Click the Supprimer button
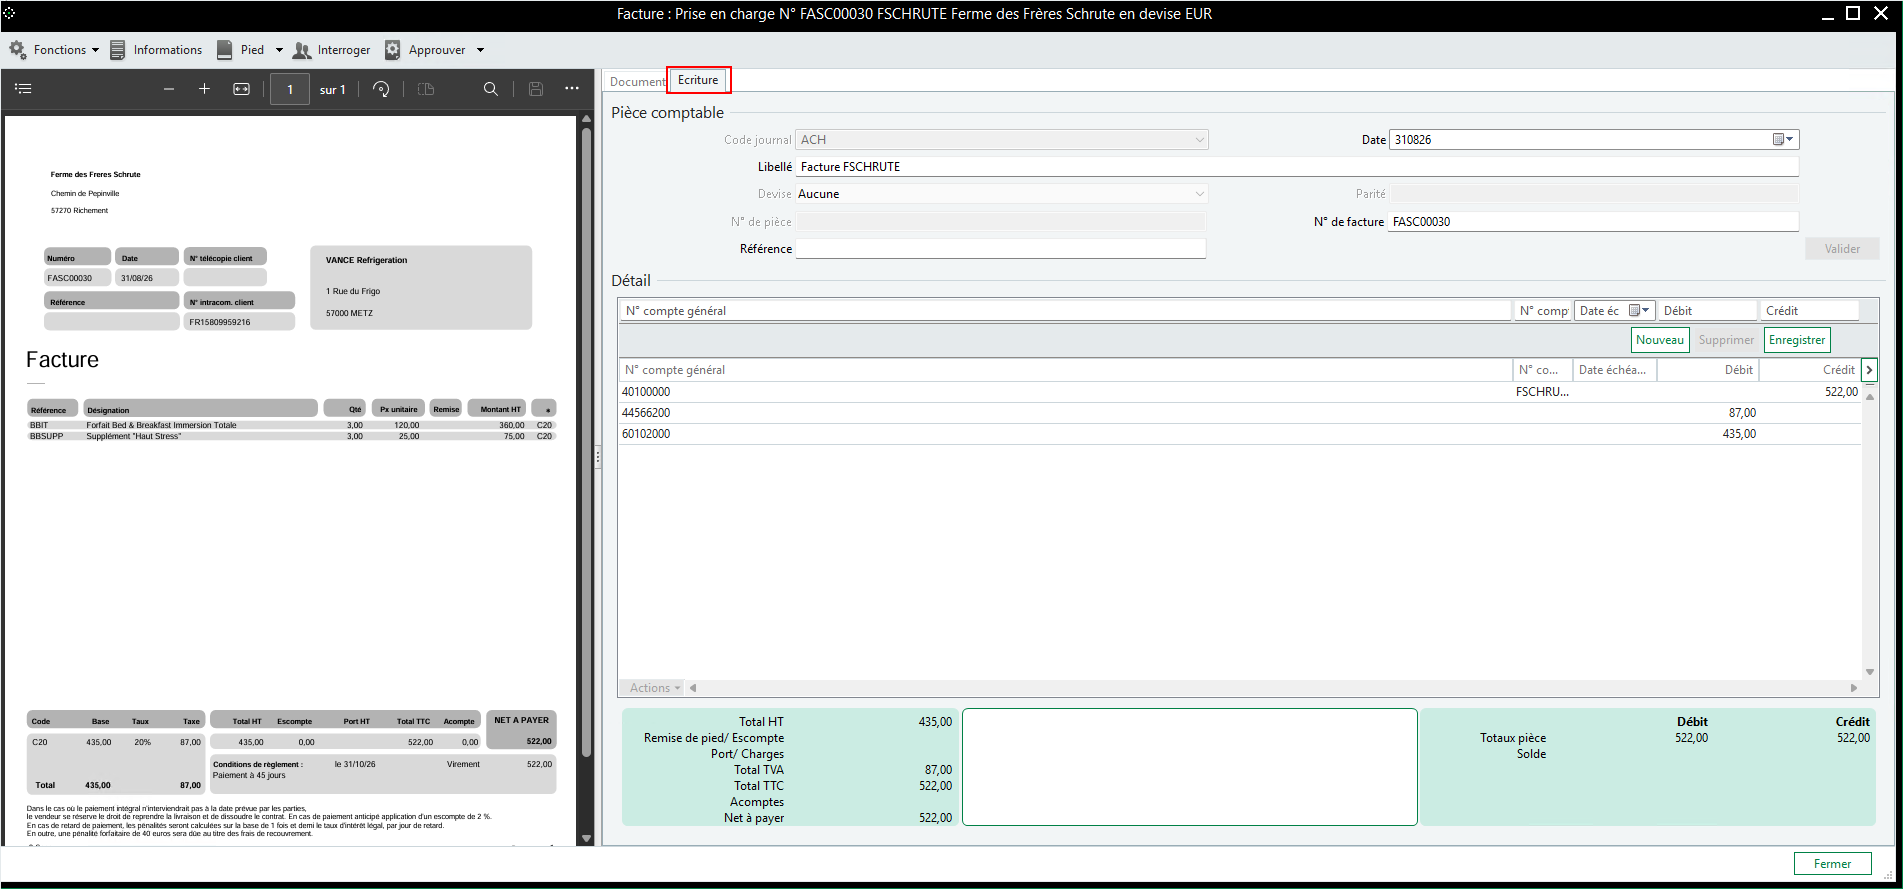 pos(1726,340)
